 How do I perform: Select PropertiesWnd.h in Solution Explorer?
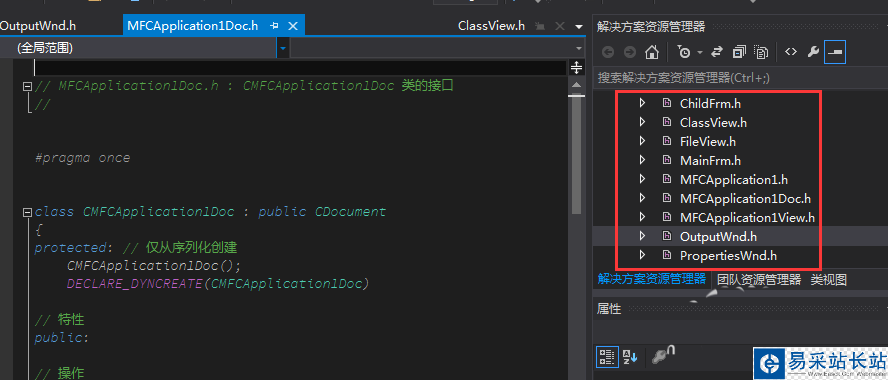(728, 255)
